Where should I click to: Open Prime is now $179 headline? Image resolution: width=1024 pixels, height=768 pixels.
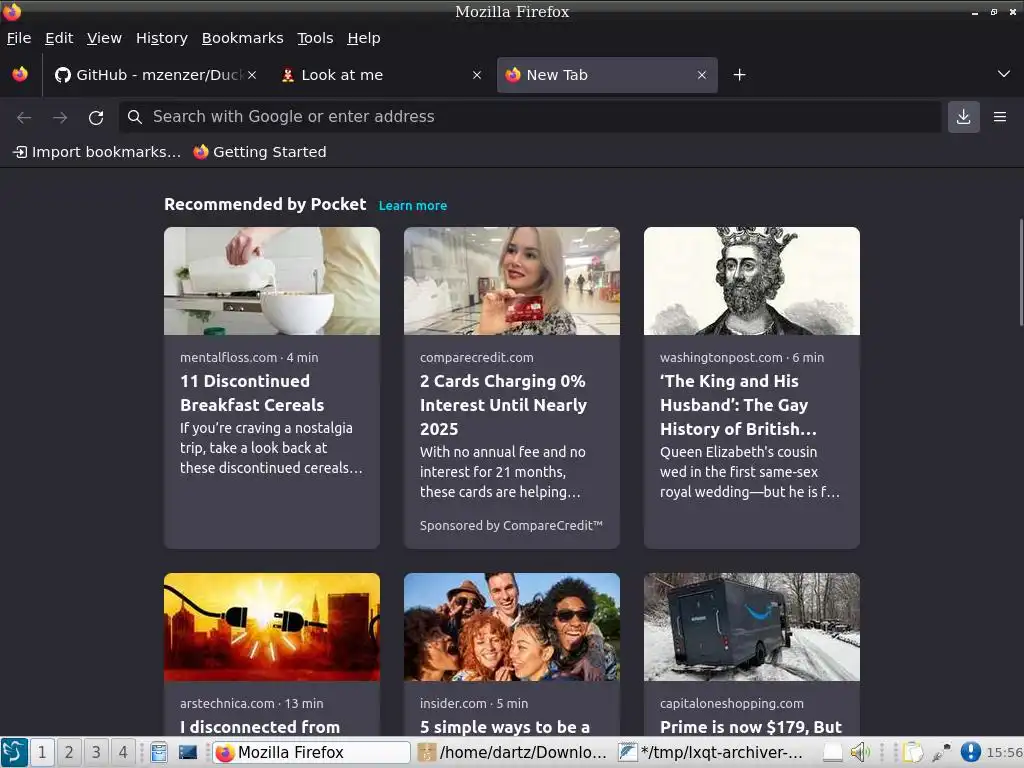751,727
